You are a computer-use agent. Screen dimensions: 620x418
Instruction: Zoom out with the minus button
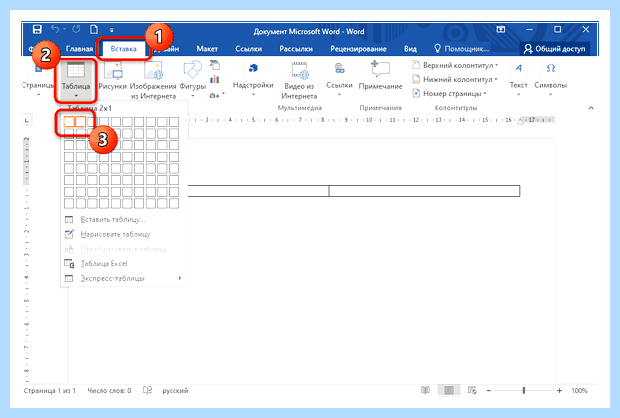pos(489,391)
